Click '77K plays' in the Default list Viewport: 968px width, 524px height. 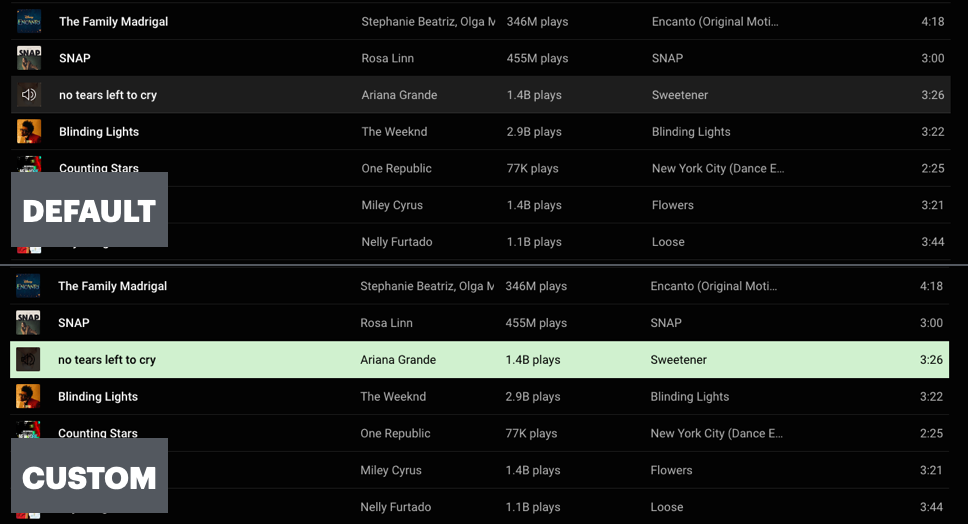coord(532,168)
